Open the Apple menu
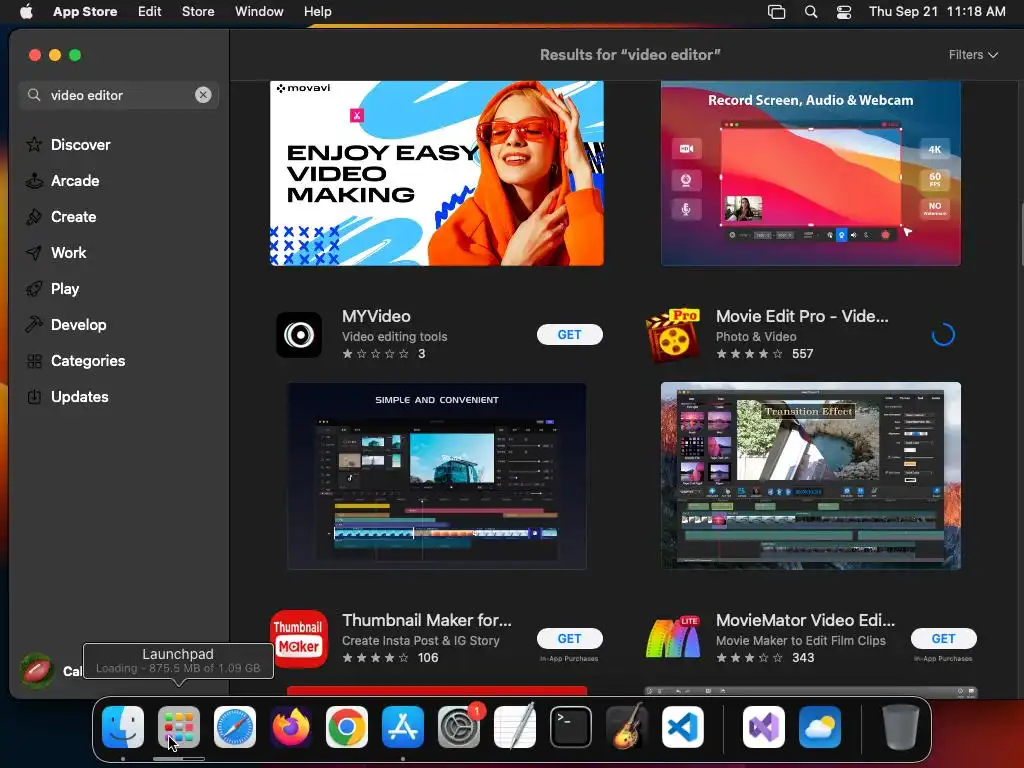Image resolution: width=1024 pixels, height=768 pixels. click(x=26, y=12)
